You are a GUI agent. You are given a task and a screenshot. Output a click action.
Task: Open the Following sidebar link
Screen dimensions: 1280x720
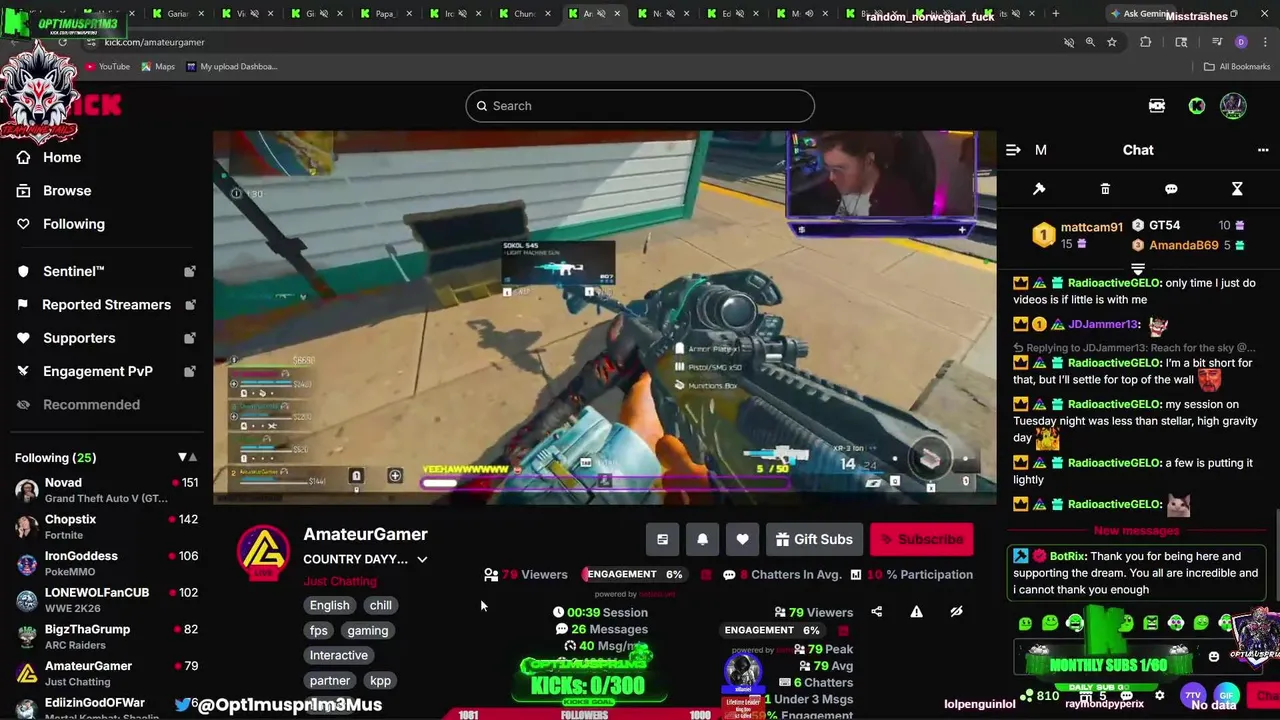73,224
